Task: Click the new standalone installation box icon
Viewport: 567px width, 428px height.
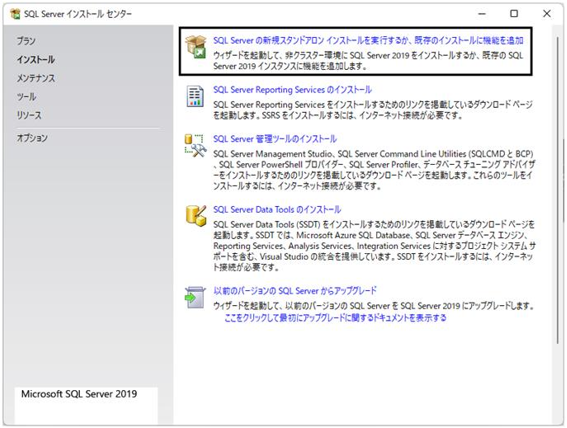Action: point(196,47)
